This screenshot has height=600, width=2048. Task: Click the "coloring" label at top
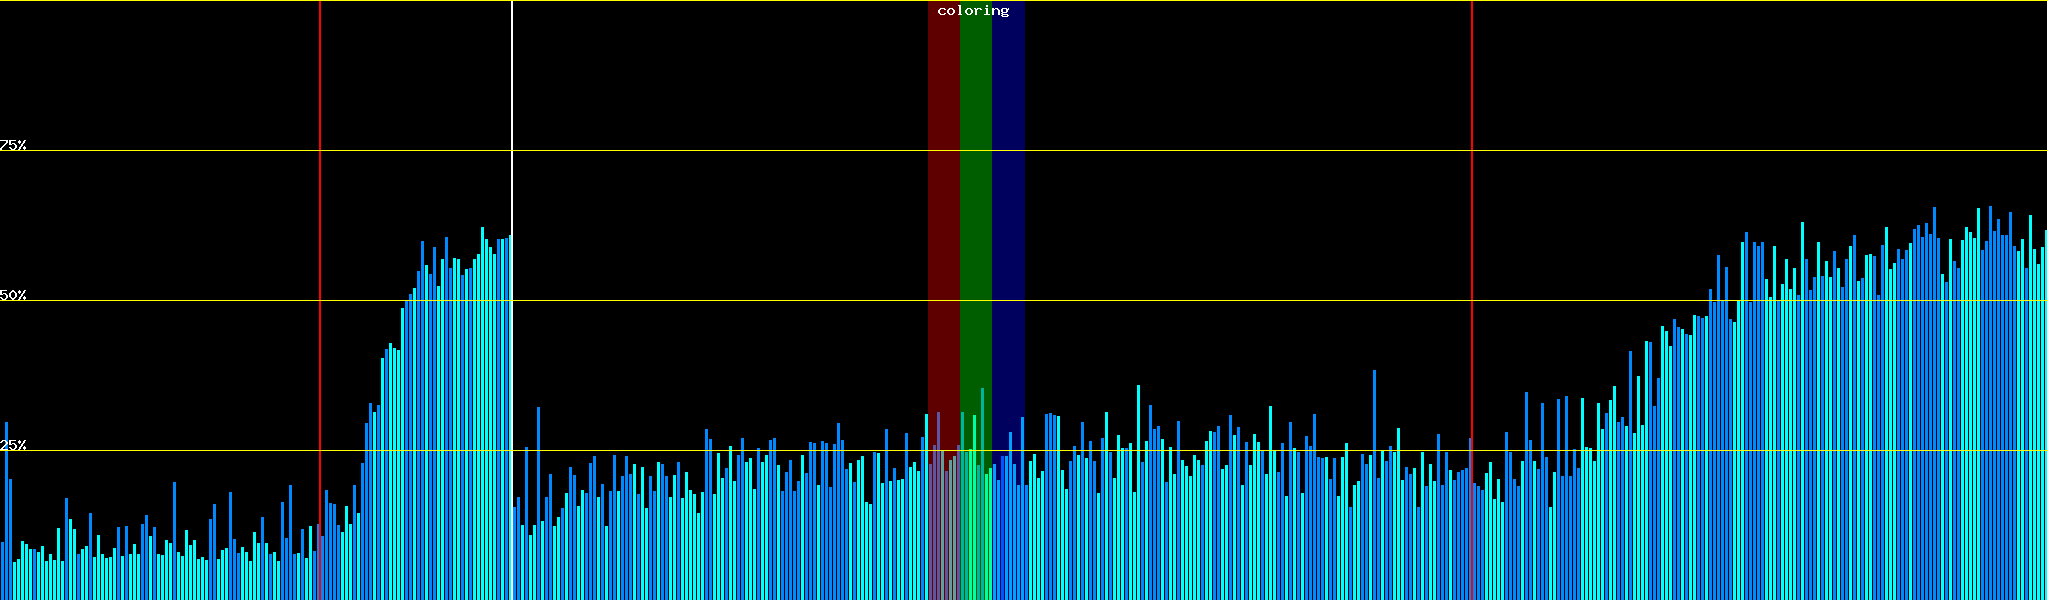click(973, 11)
